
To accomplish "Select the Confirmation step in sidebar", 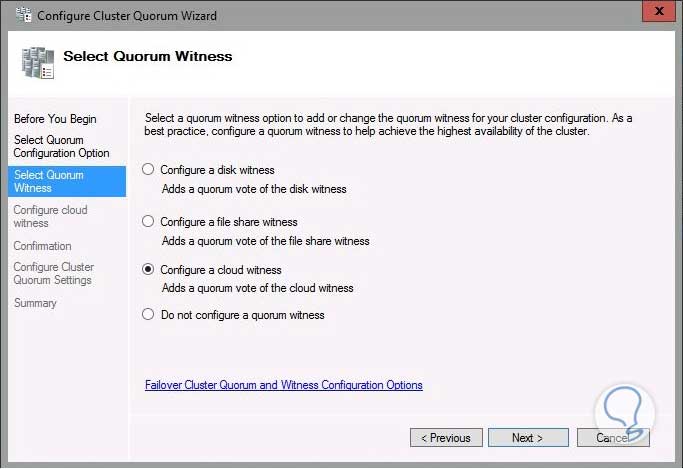I will pyautogui.click(x=42, y=246).
